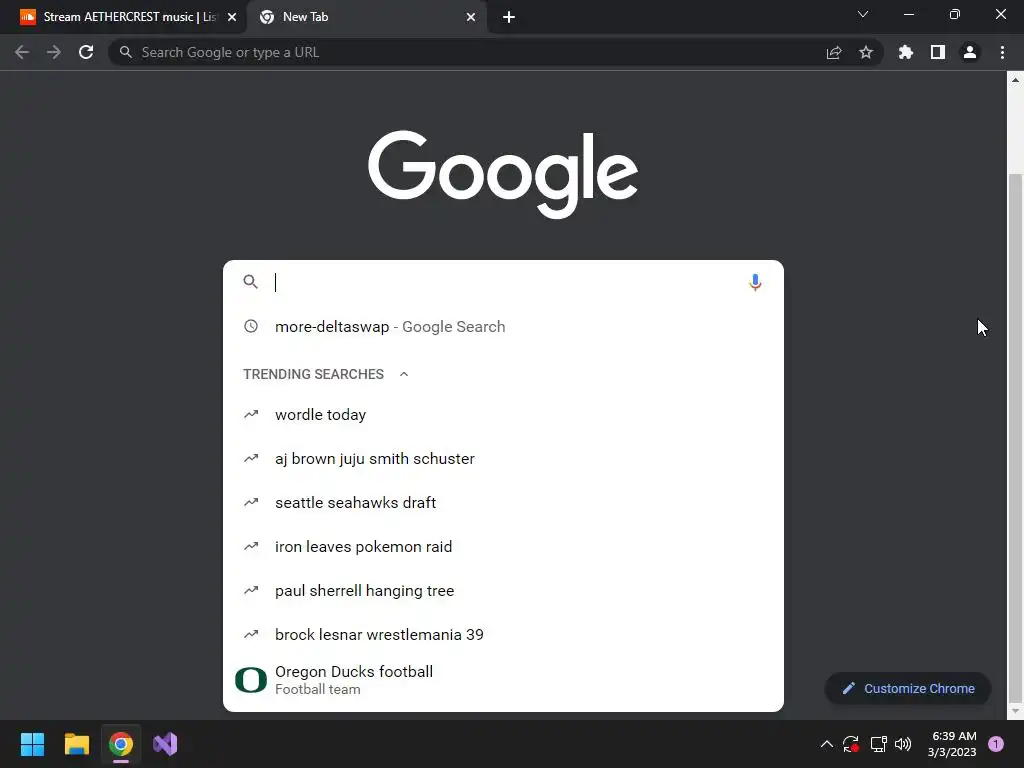The height and width of the screenshot is (768, 1024).
Task: Open the Oregon Ducks football suggestion
Action: tap(503, 680)
